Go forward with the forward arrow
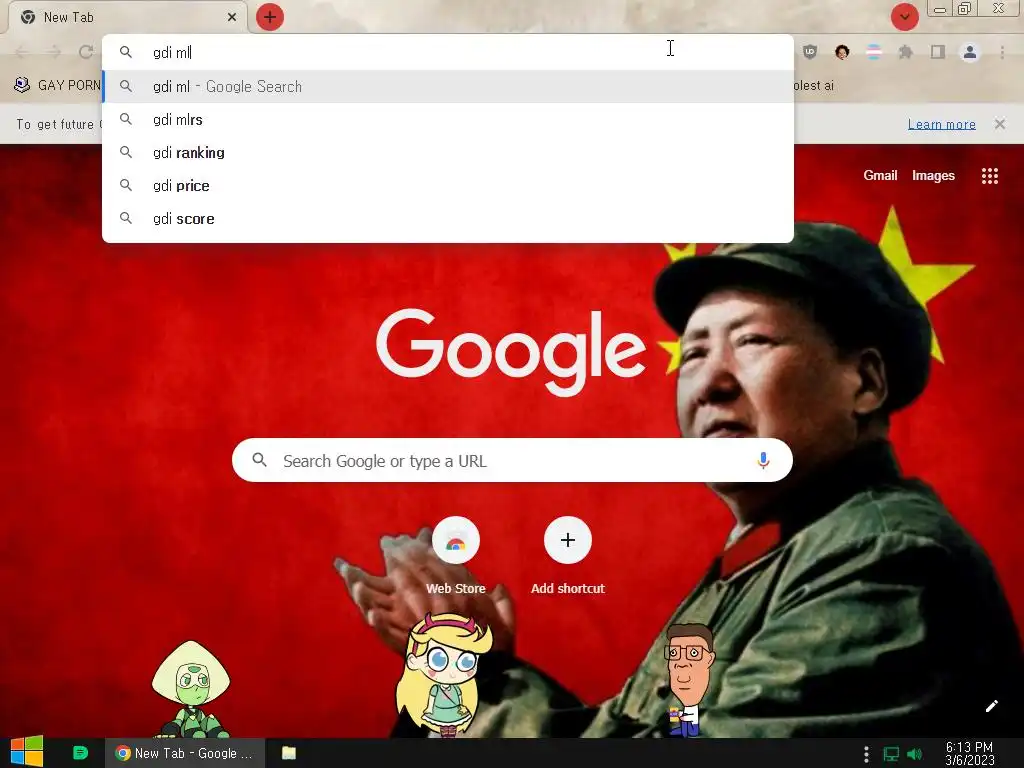1024x768 pixels. 54,52
